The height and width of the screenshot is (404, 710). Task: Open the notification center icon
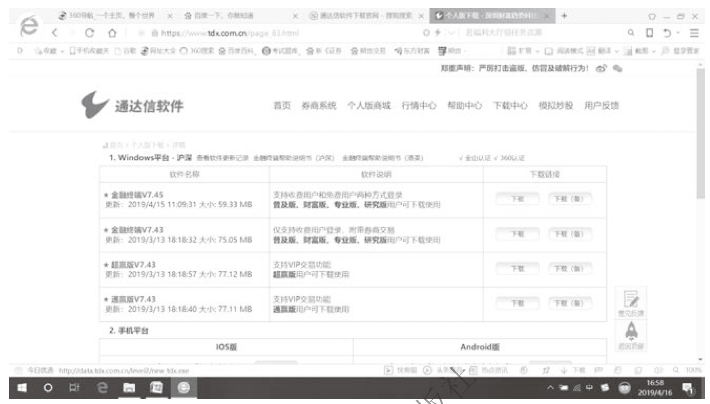[687, 388]
